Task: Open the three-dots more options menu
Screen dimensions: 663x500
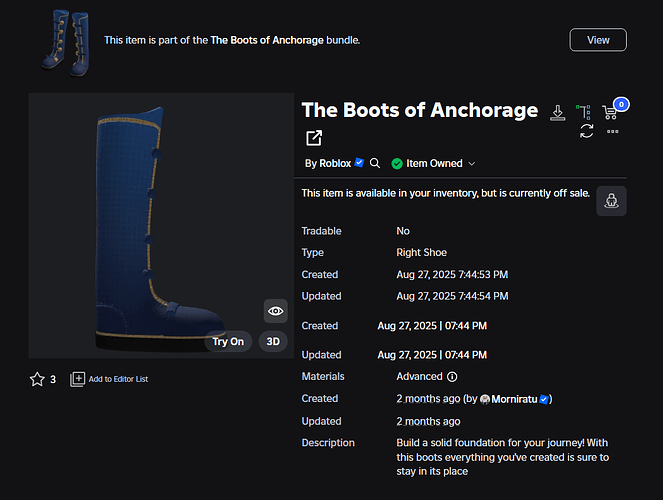Action: [x=612, y=131]
